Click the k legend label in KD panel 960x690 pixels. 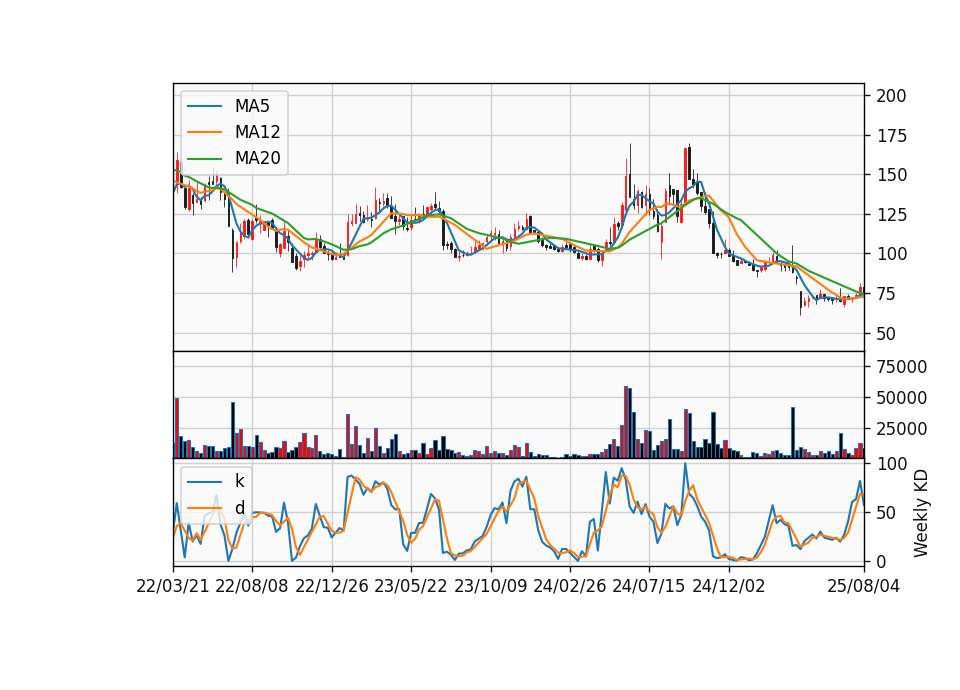[x=239, y=481]
